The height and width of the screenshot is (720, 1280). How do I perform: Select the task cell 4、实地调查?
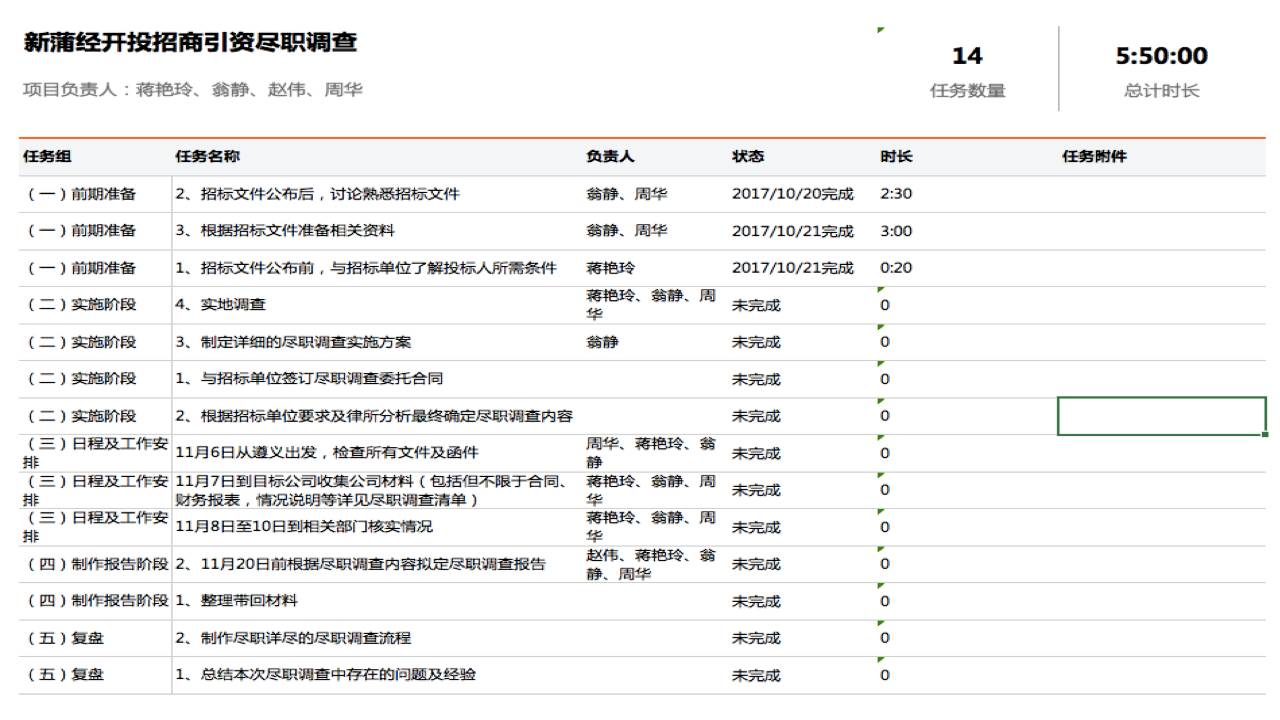coord(220,305)
